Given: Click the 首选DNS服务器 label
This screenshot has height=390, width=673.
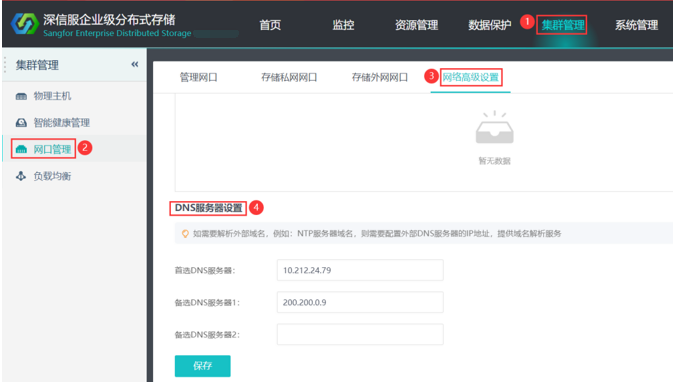Looking at the screenshot, I should 205,270.
